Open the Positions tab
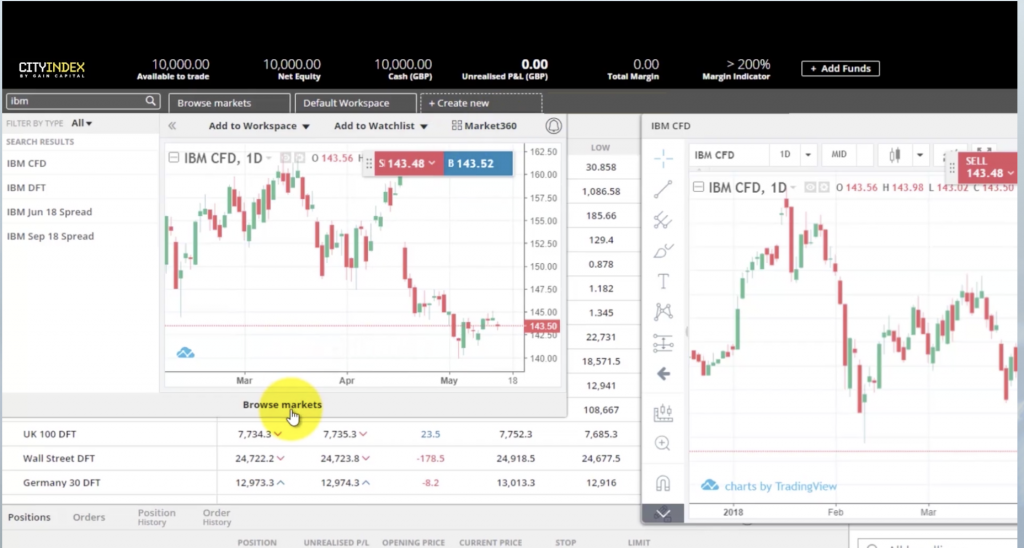This screenshot has width=1024, height=548. point(29,517)
